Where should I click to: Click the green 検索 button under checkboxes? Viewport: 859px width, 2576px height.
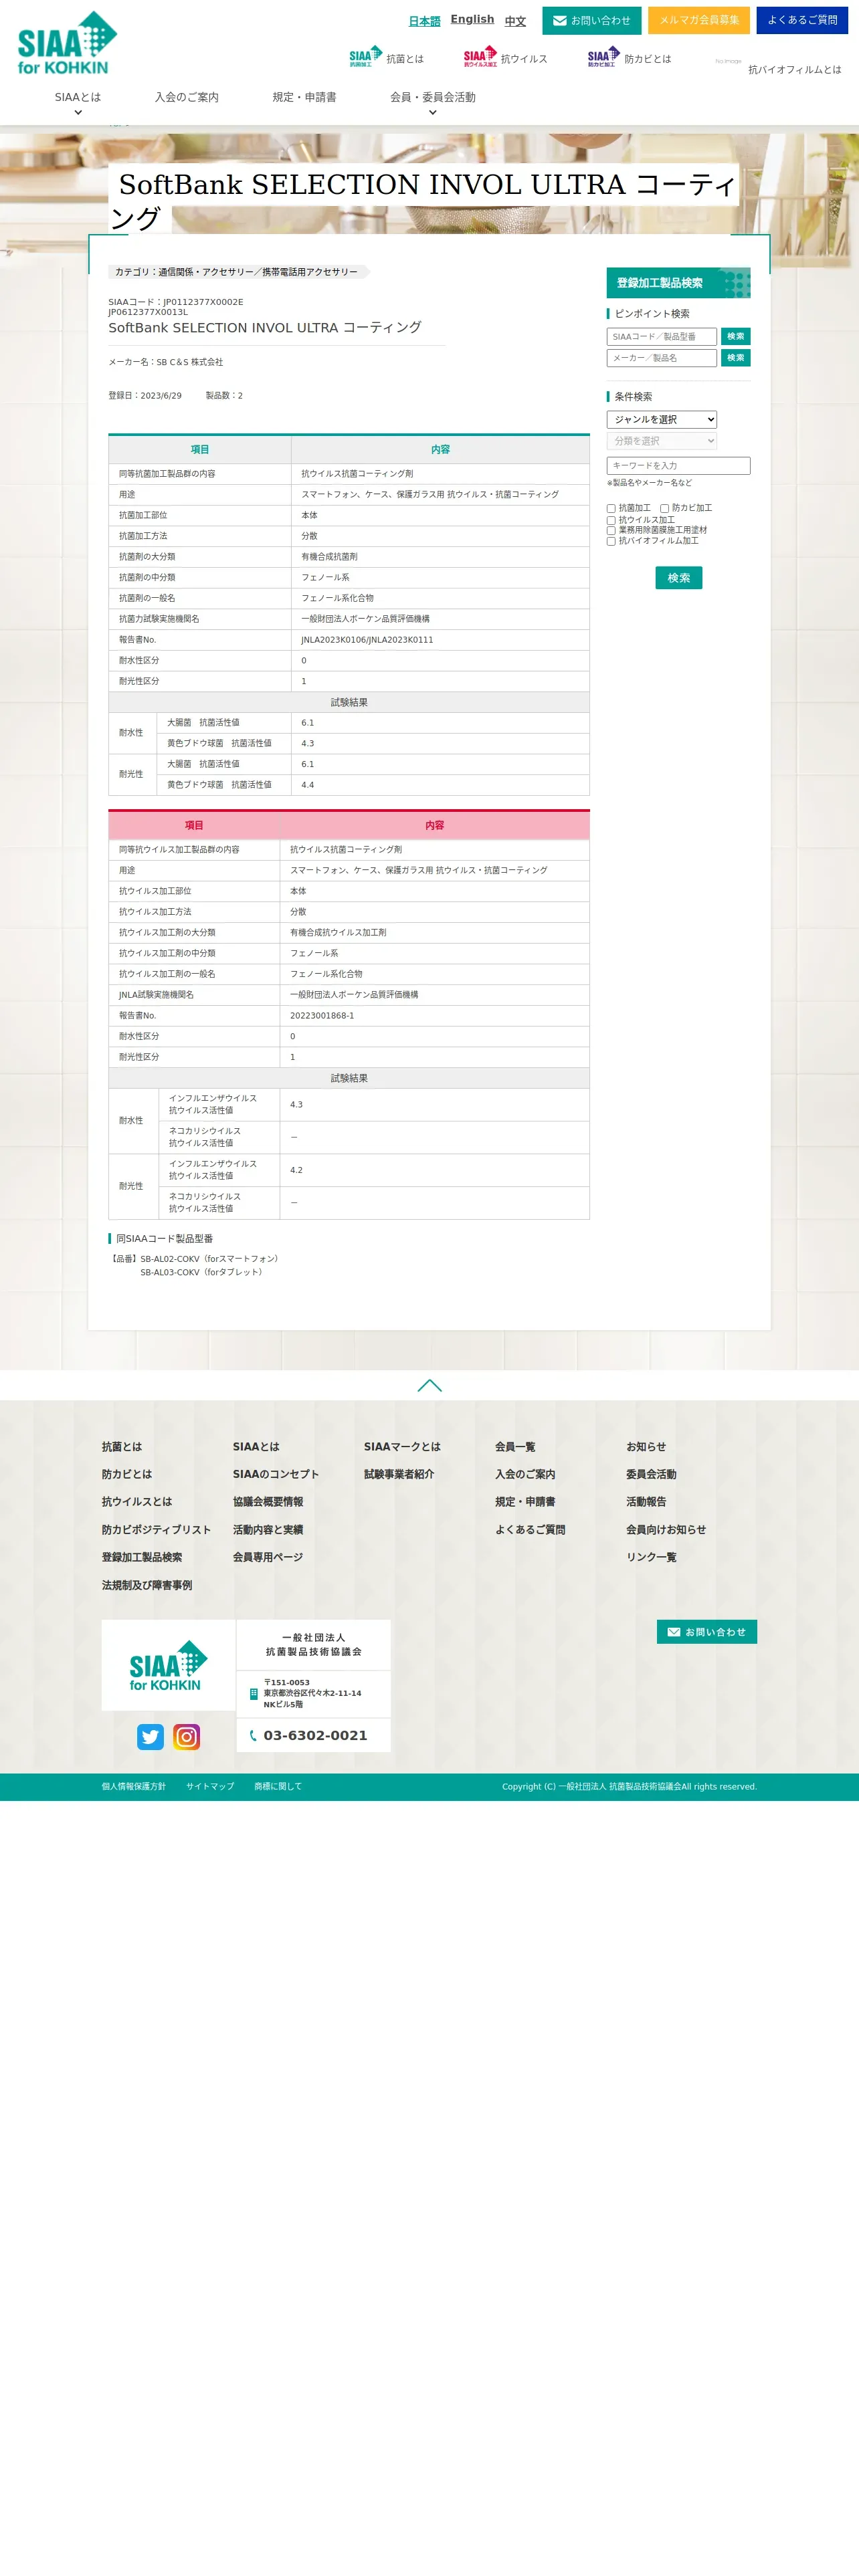coord(678,578)
